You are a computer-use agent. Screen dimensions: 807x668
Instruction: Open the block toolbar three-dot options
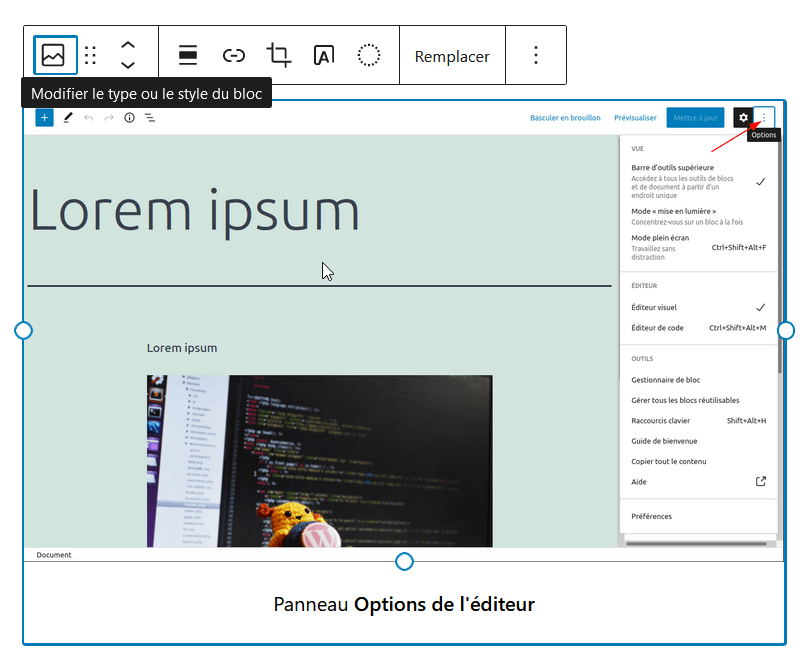[x=536, y=55]
